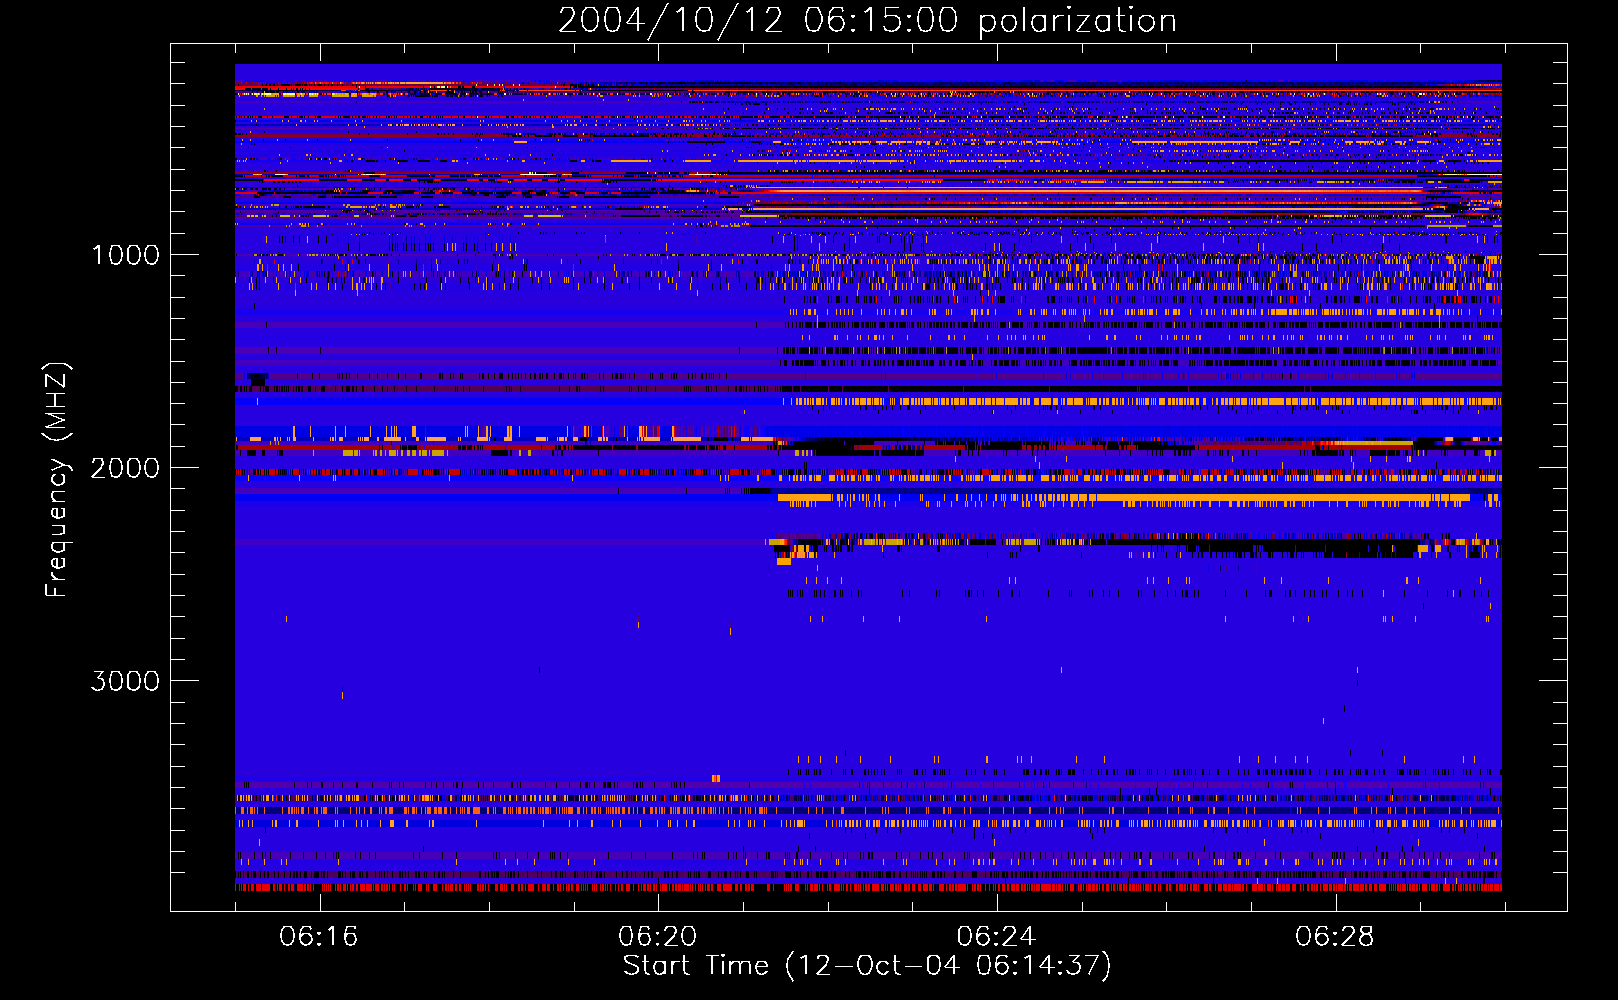Viewport: 1618px width, 1000px height.
Task: Click the "06:28" time tick label
Action: (1334, 937)
